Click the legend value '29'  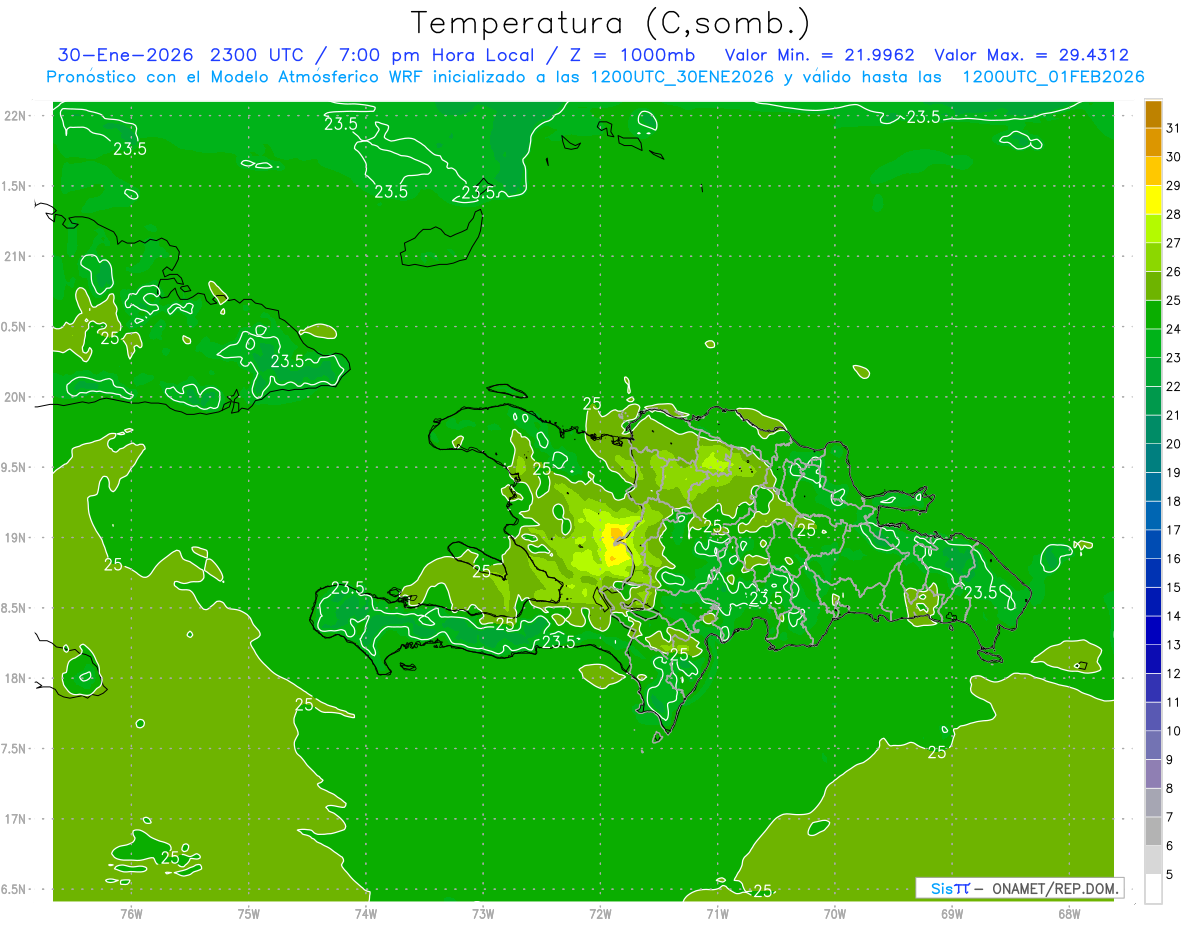coord(1173,185)
